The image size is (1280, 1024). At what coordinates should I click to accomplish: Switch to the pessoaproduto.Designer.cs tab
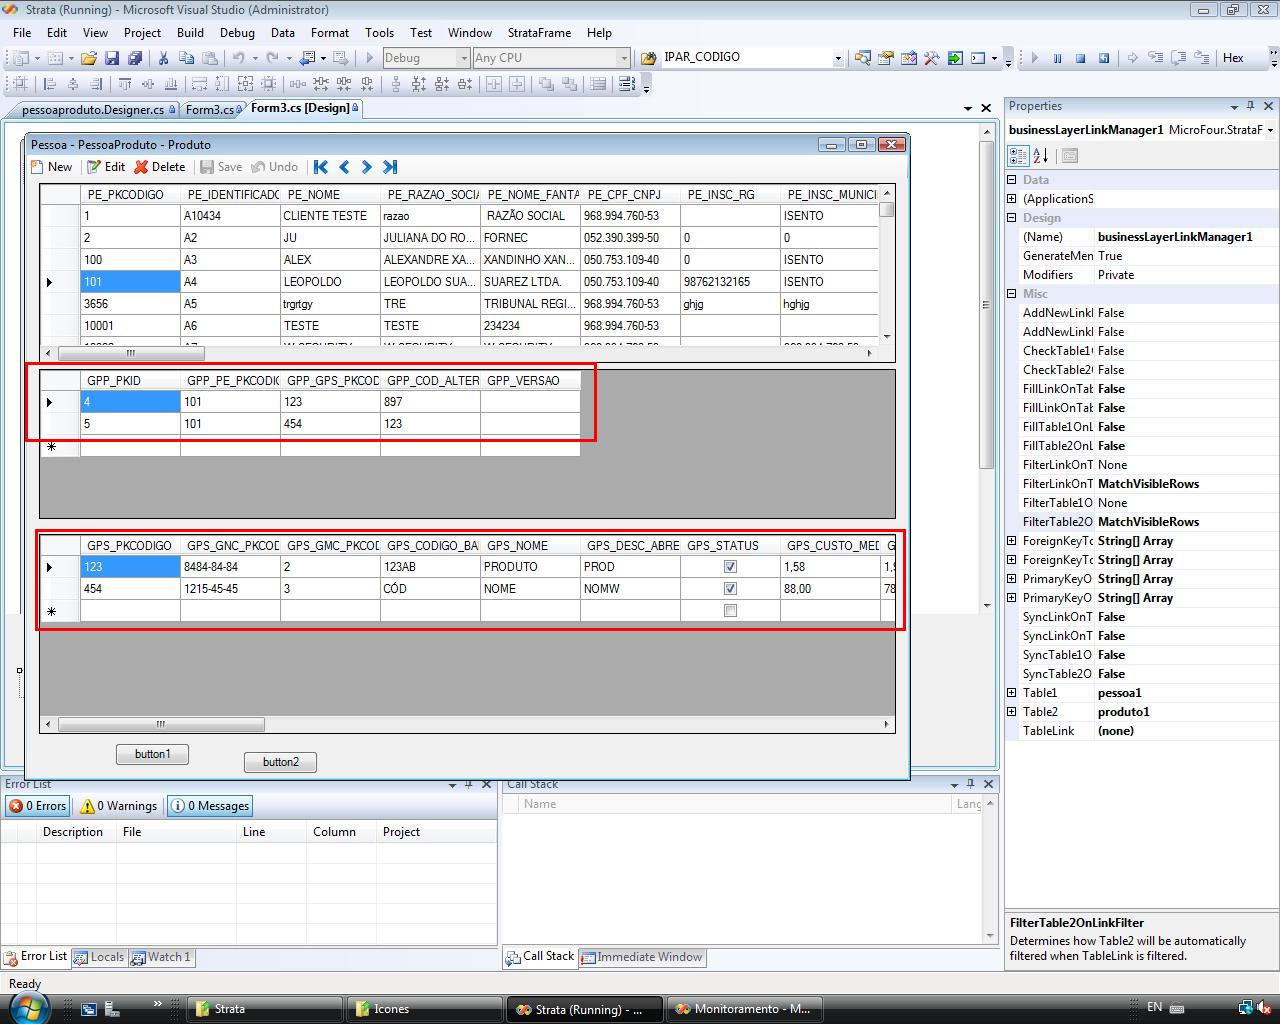[92, 109]
